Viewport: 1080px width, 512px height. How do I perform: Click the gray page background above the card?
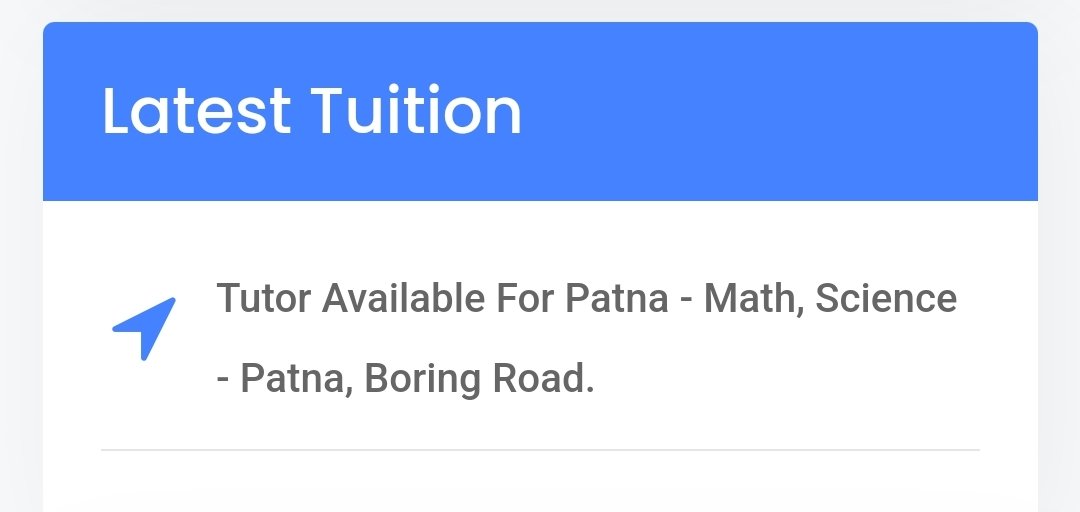[x=540, y=10]
